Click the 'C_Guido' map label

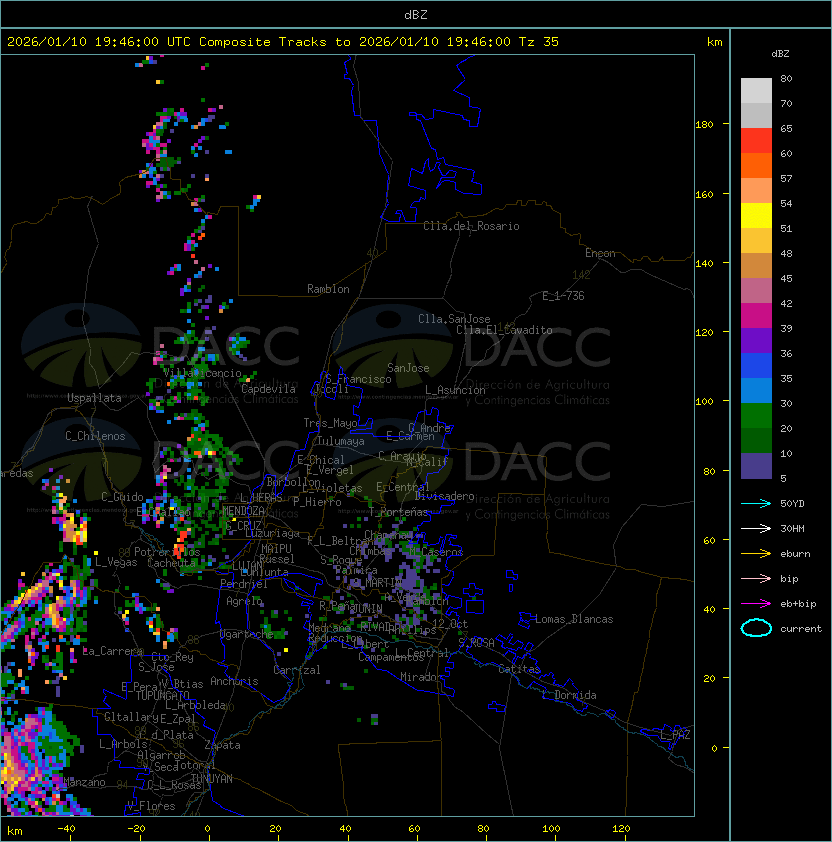pos(122,497)
